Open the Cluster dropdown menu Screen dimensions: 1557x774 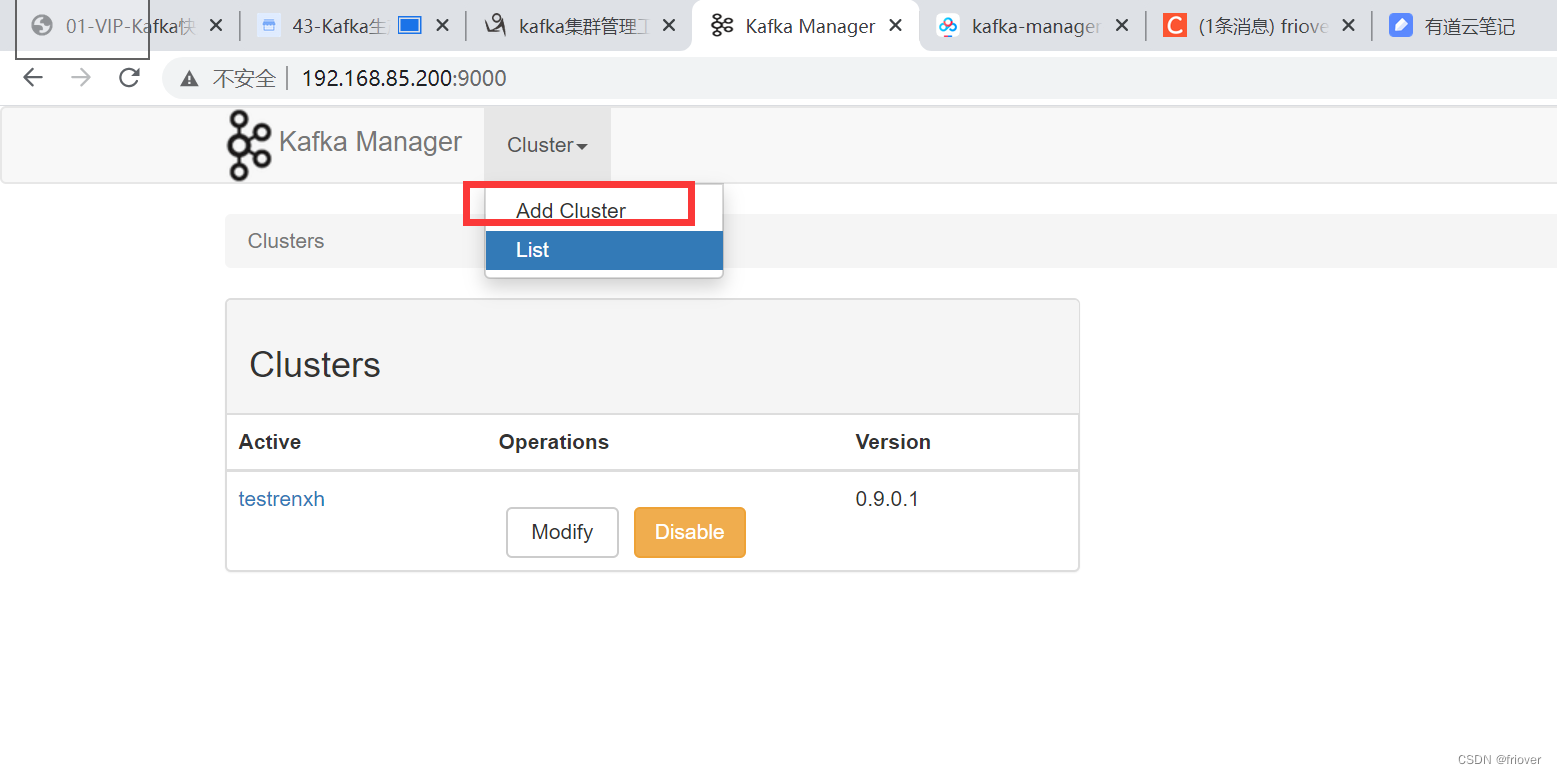point(547,145)
